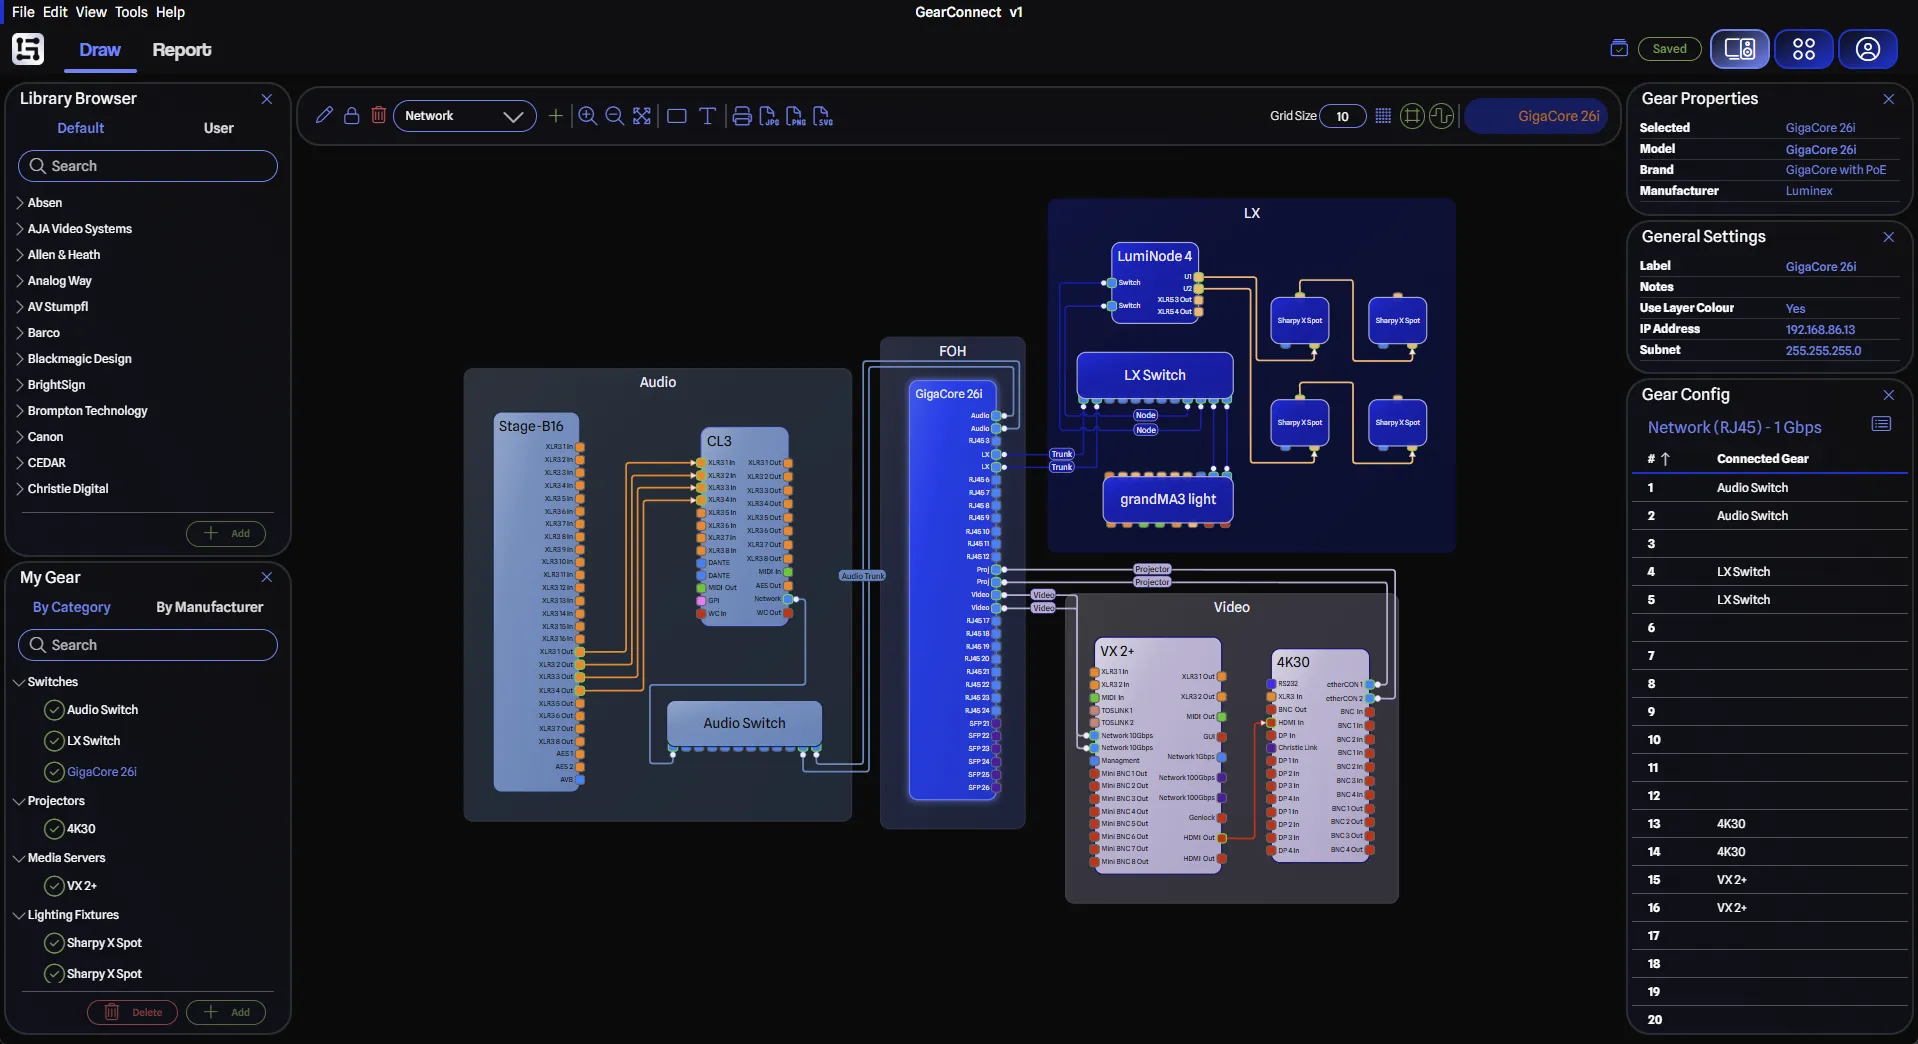Click the save box icon beside Saved

1619,48
